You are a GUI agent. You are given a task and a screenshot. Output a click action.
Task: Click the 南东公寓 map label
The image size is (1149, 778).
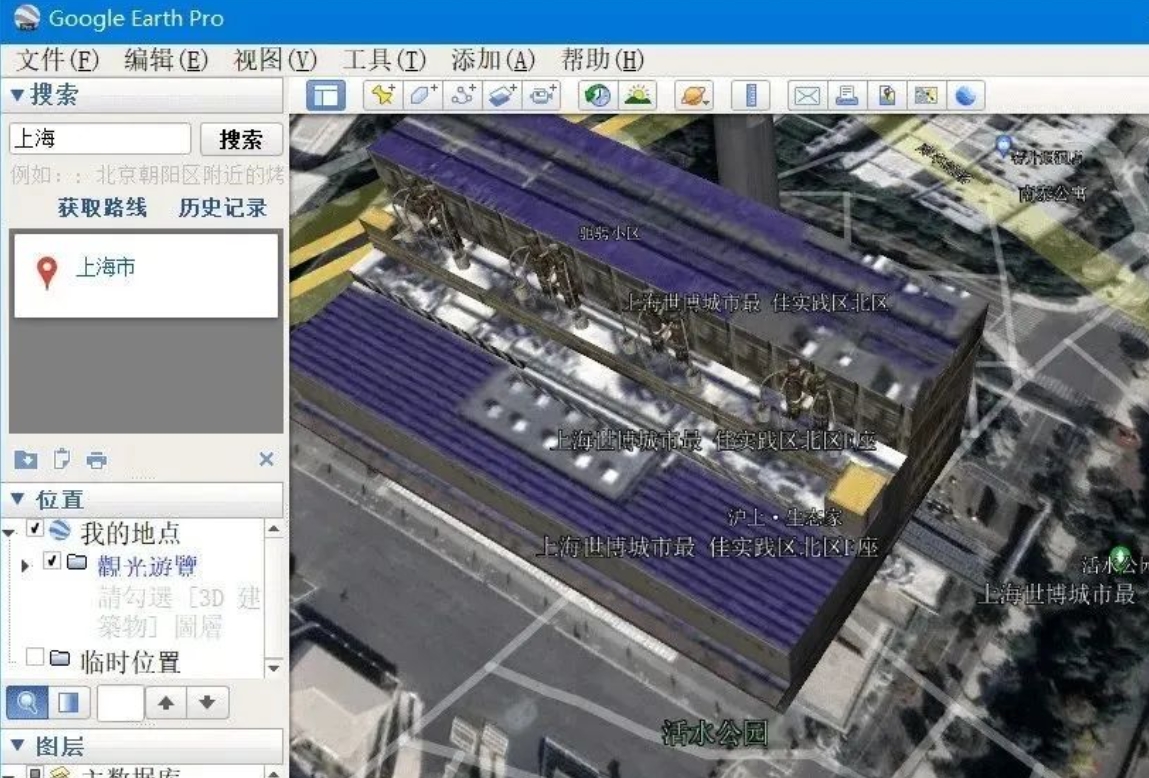tap(1053, 193)
